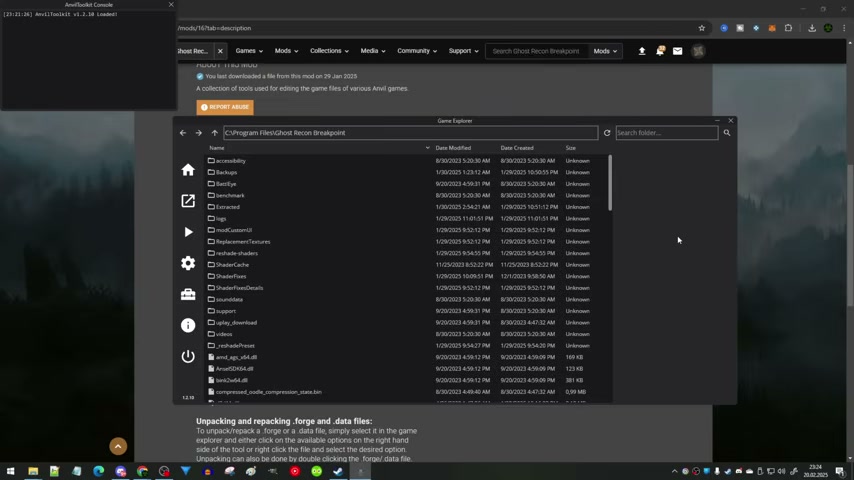Open the info icon in AnvilToolkit sidebar
Viewport: 854px width, 480px height.
188,325
